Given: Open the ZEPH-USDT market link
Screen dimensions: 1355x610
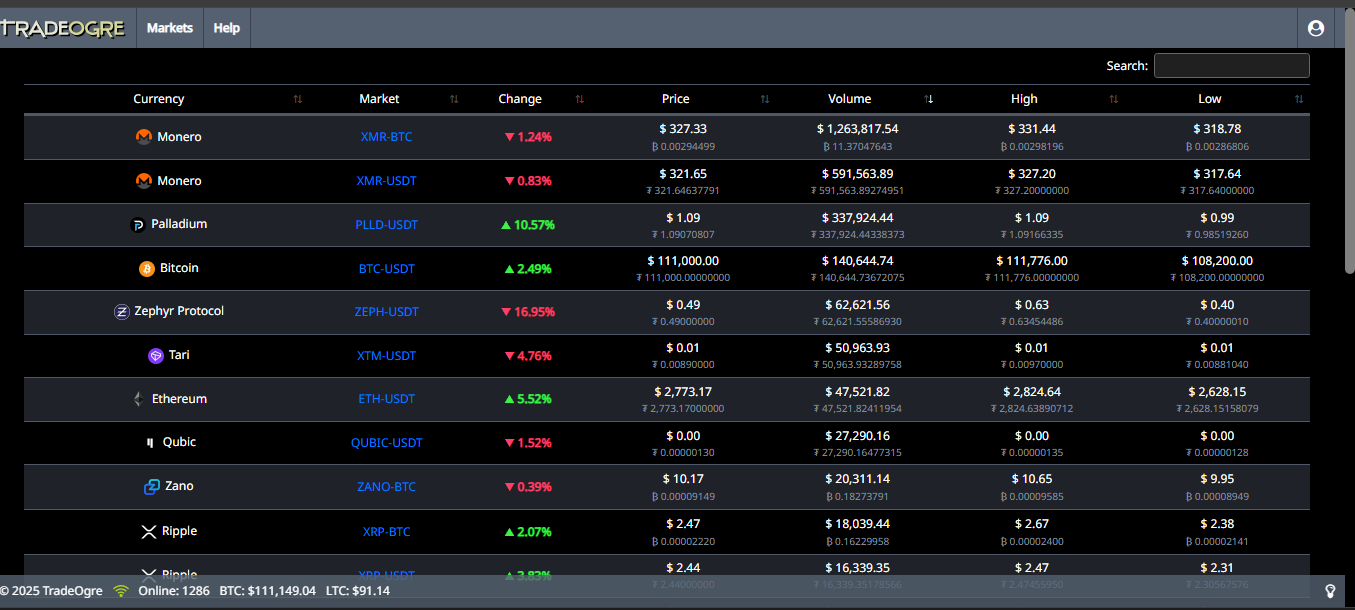Looking at the screenshot, I should (x=386, y=312).
